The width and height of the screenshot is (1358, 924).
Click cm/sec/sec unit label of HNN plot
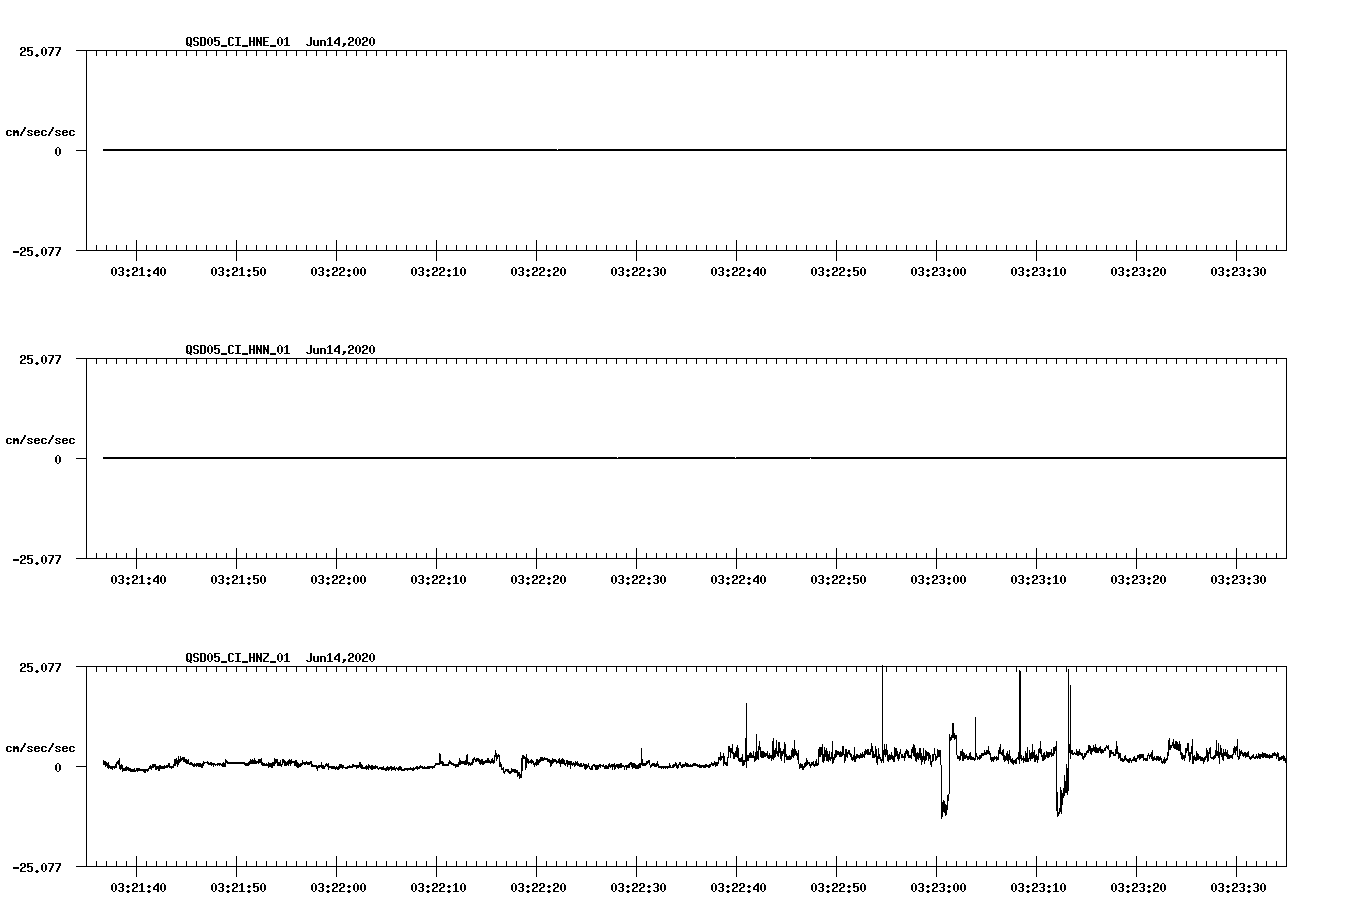41,440
